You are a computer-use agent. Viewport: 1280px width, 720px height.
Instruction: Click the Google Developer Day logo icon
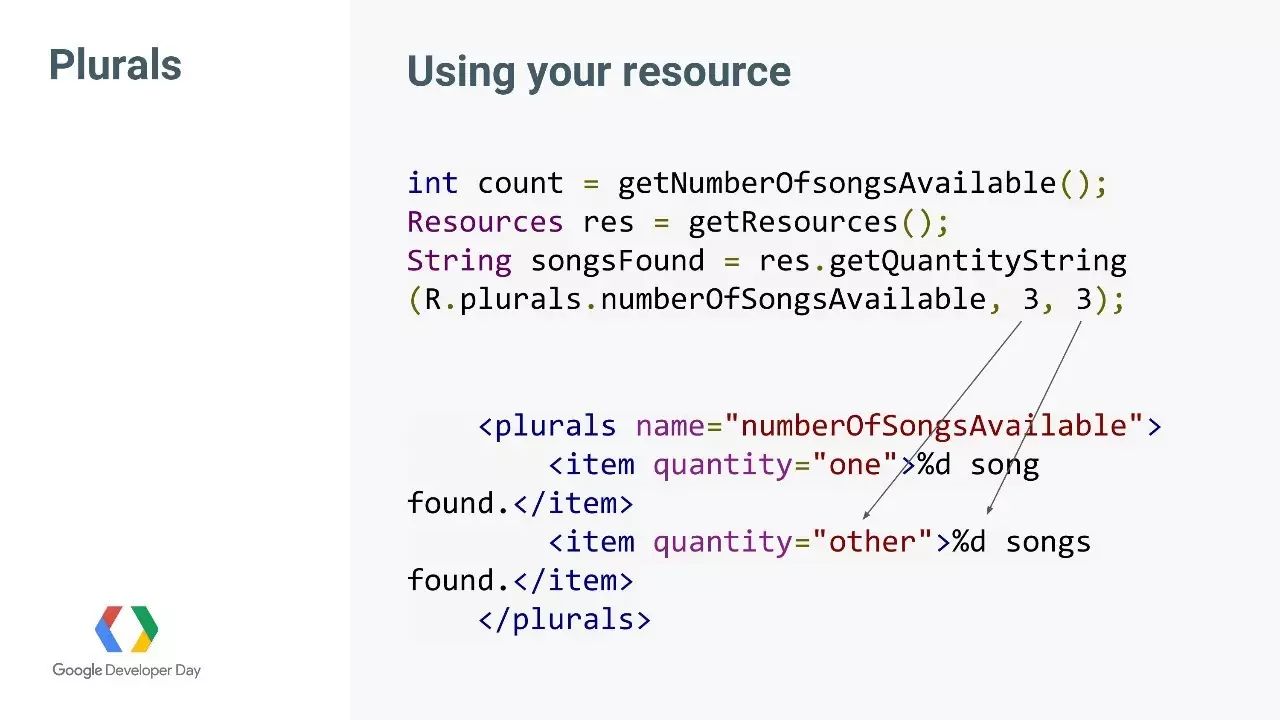pos(126,629)
